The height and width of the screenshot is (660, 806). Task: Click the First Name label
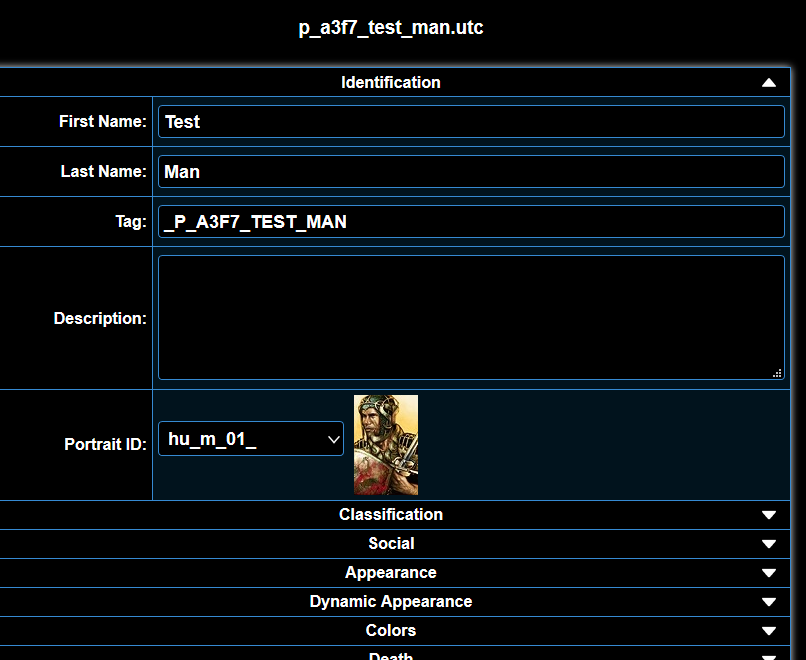pyautogui.click(x=103, y=121)
